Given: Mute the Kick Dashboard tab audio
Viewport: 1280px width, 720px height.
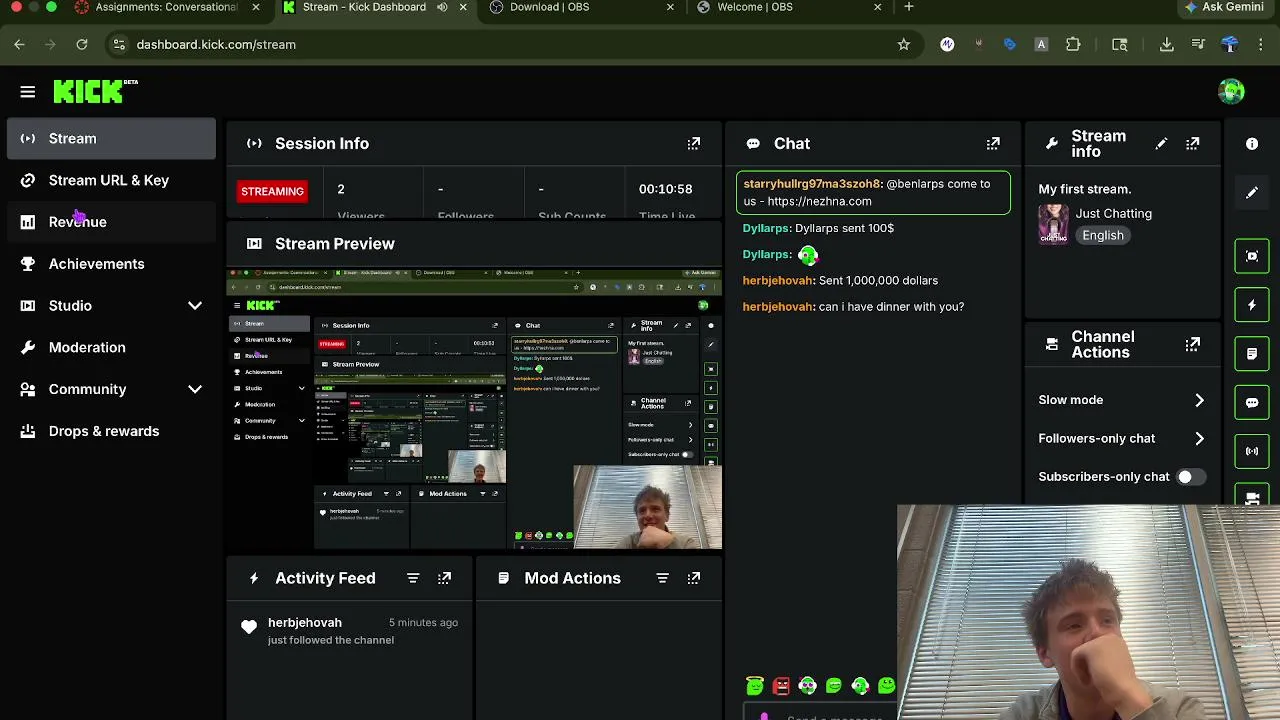Looking at the screenshot, I should tap(442, 7).
